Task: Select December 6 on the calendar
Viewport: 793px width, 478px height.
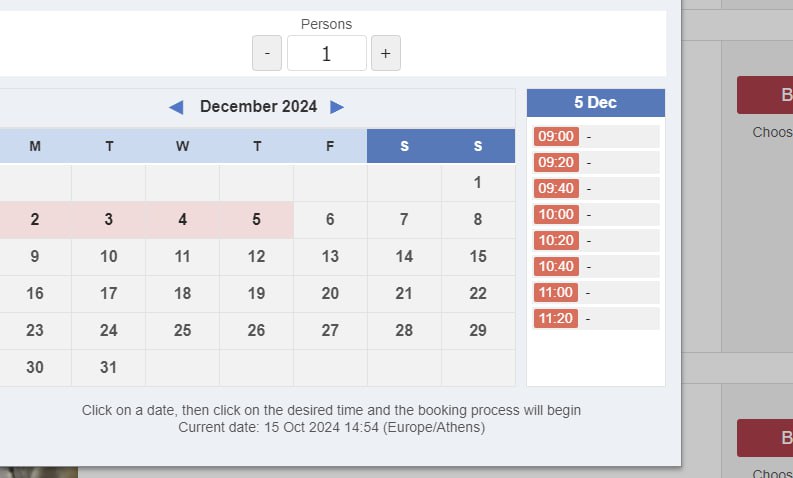Action: (x=330, y=220)
